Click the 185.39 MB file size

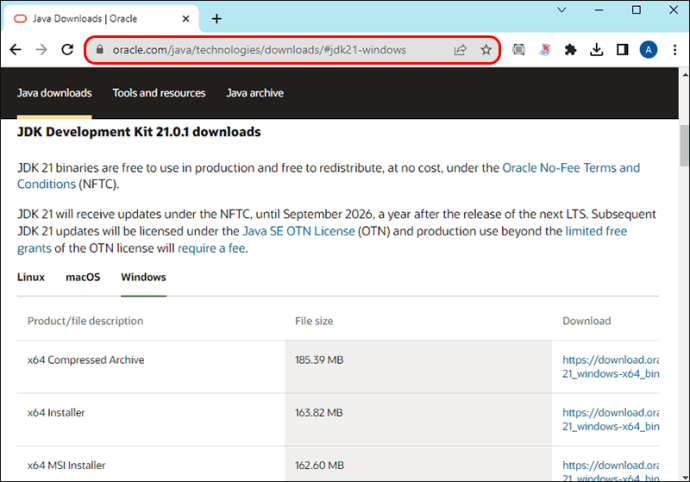tap(319, 360)
